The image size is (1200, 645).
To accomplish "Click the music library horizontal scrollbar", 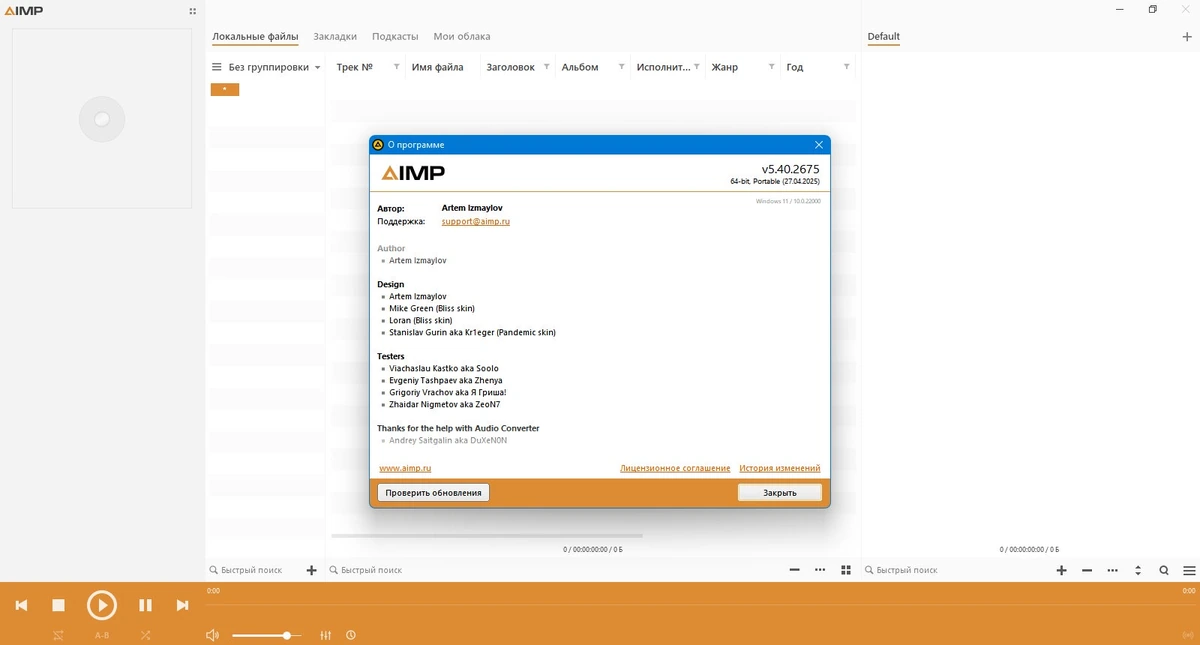I will click(x=487, y=536).
